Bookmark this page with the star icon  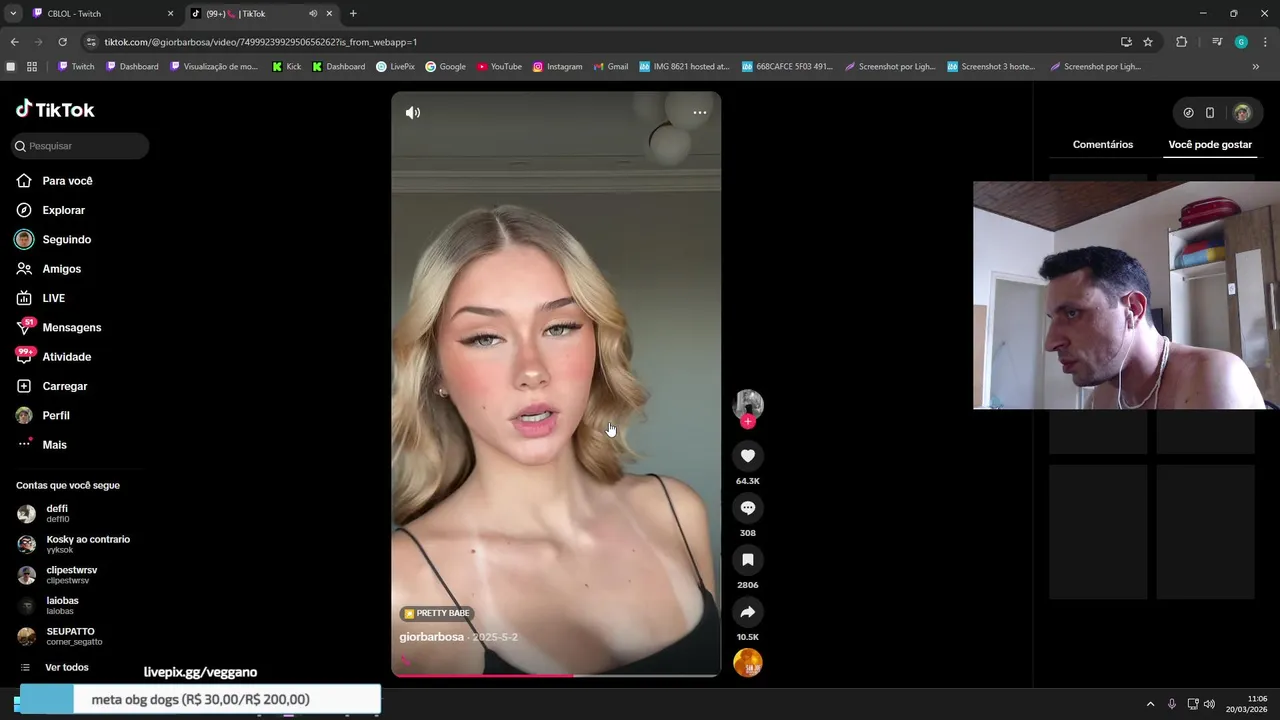pos(1148,42)
